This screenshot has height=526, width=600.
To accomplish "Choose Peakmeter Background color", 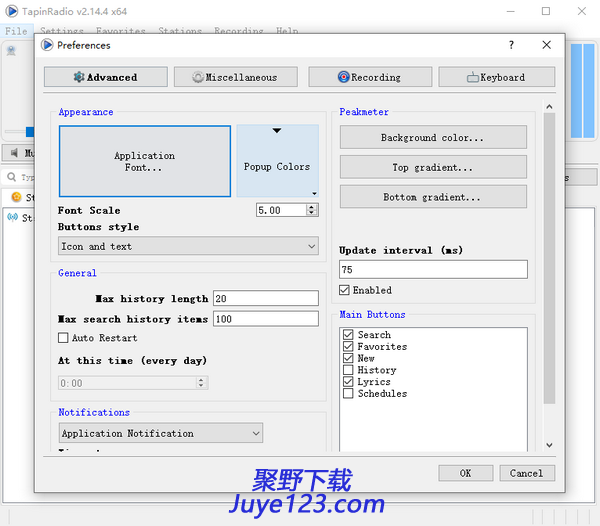I will [433, 137].
